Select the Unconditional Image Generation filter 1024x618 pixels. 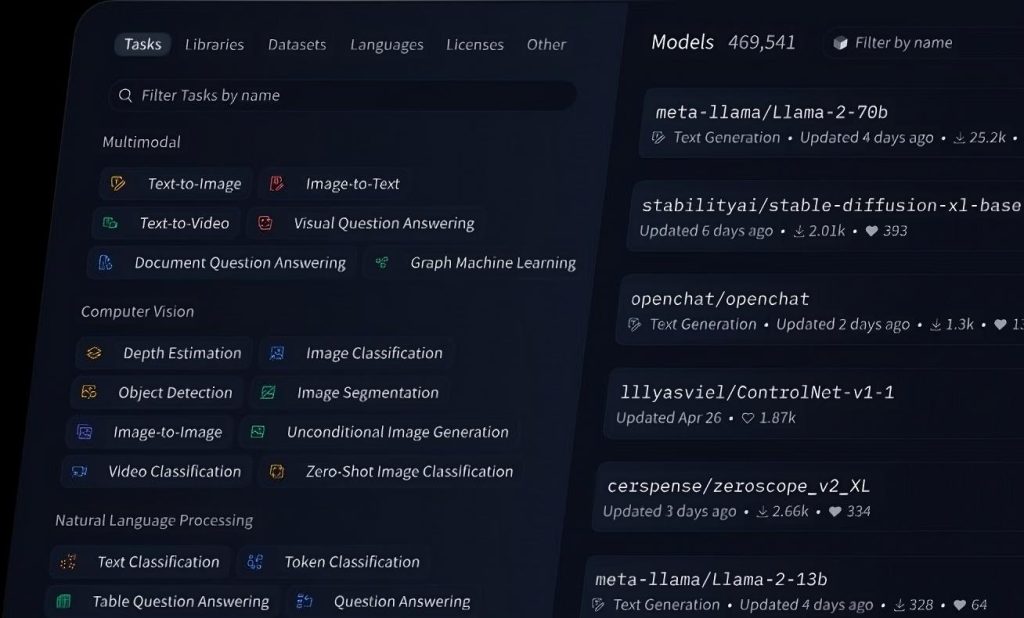pyautogui.click(x=396, y=431)
